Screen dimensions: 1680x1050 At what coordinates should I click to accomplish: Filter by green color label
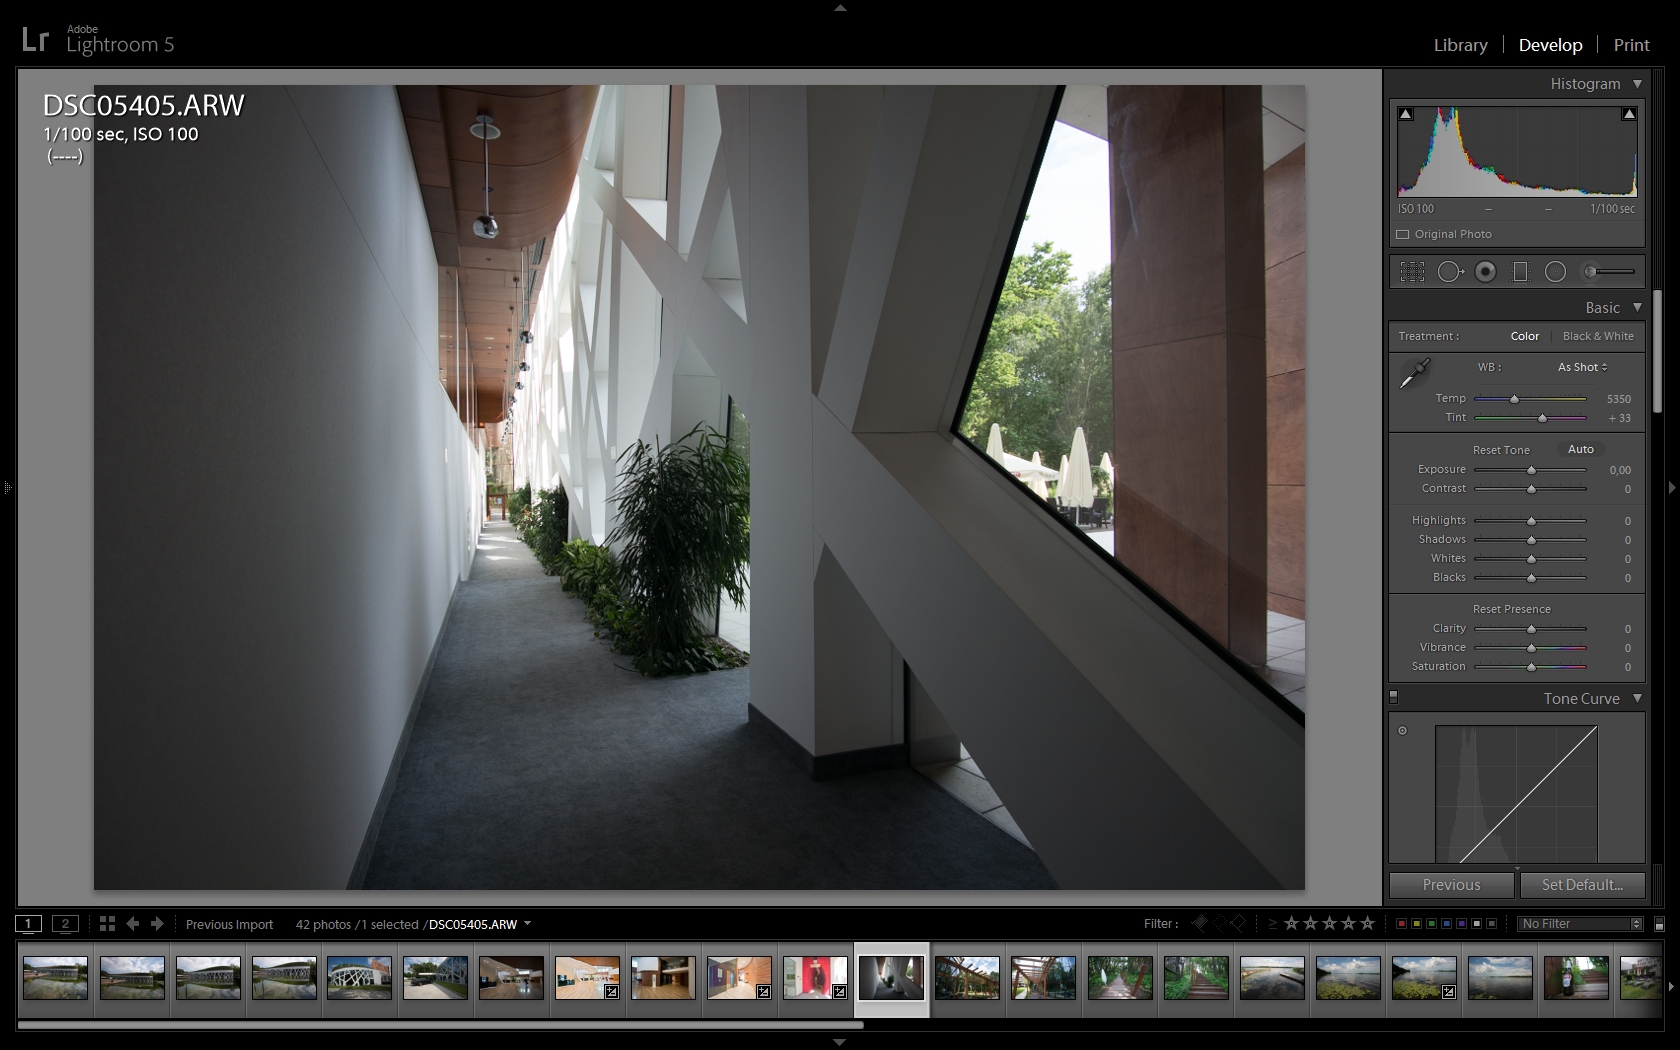coord(1432,924)
